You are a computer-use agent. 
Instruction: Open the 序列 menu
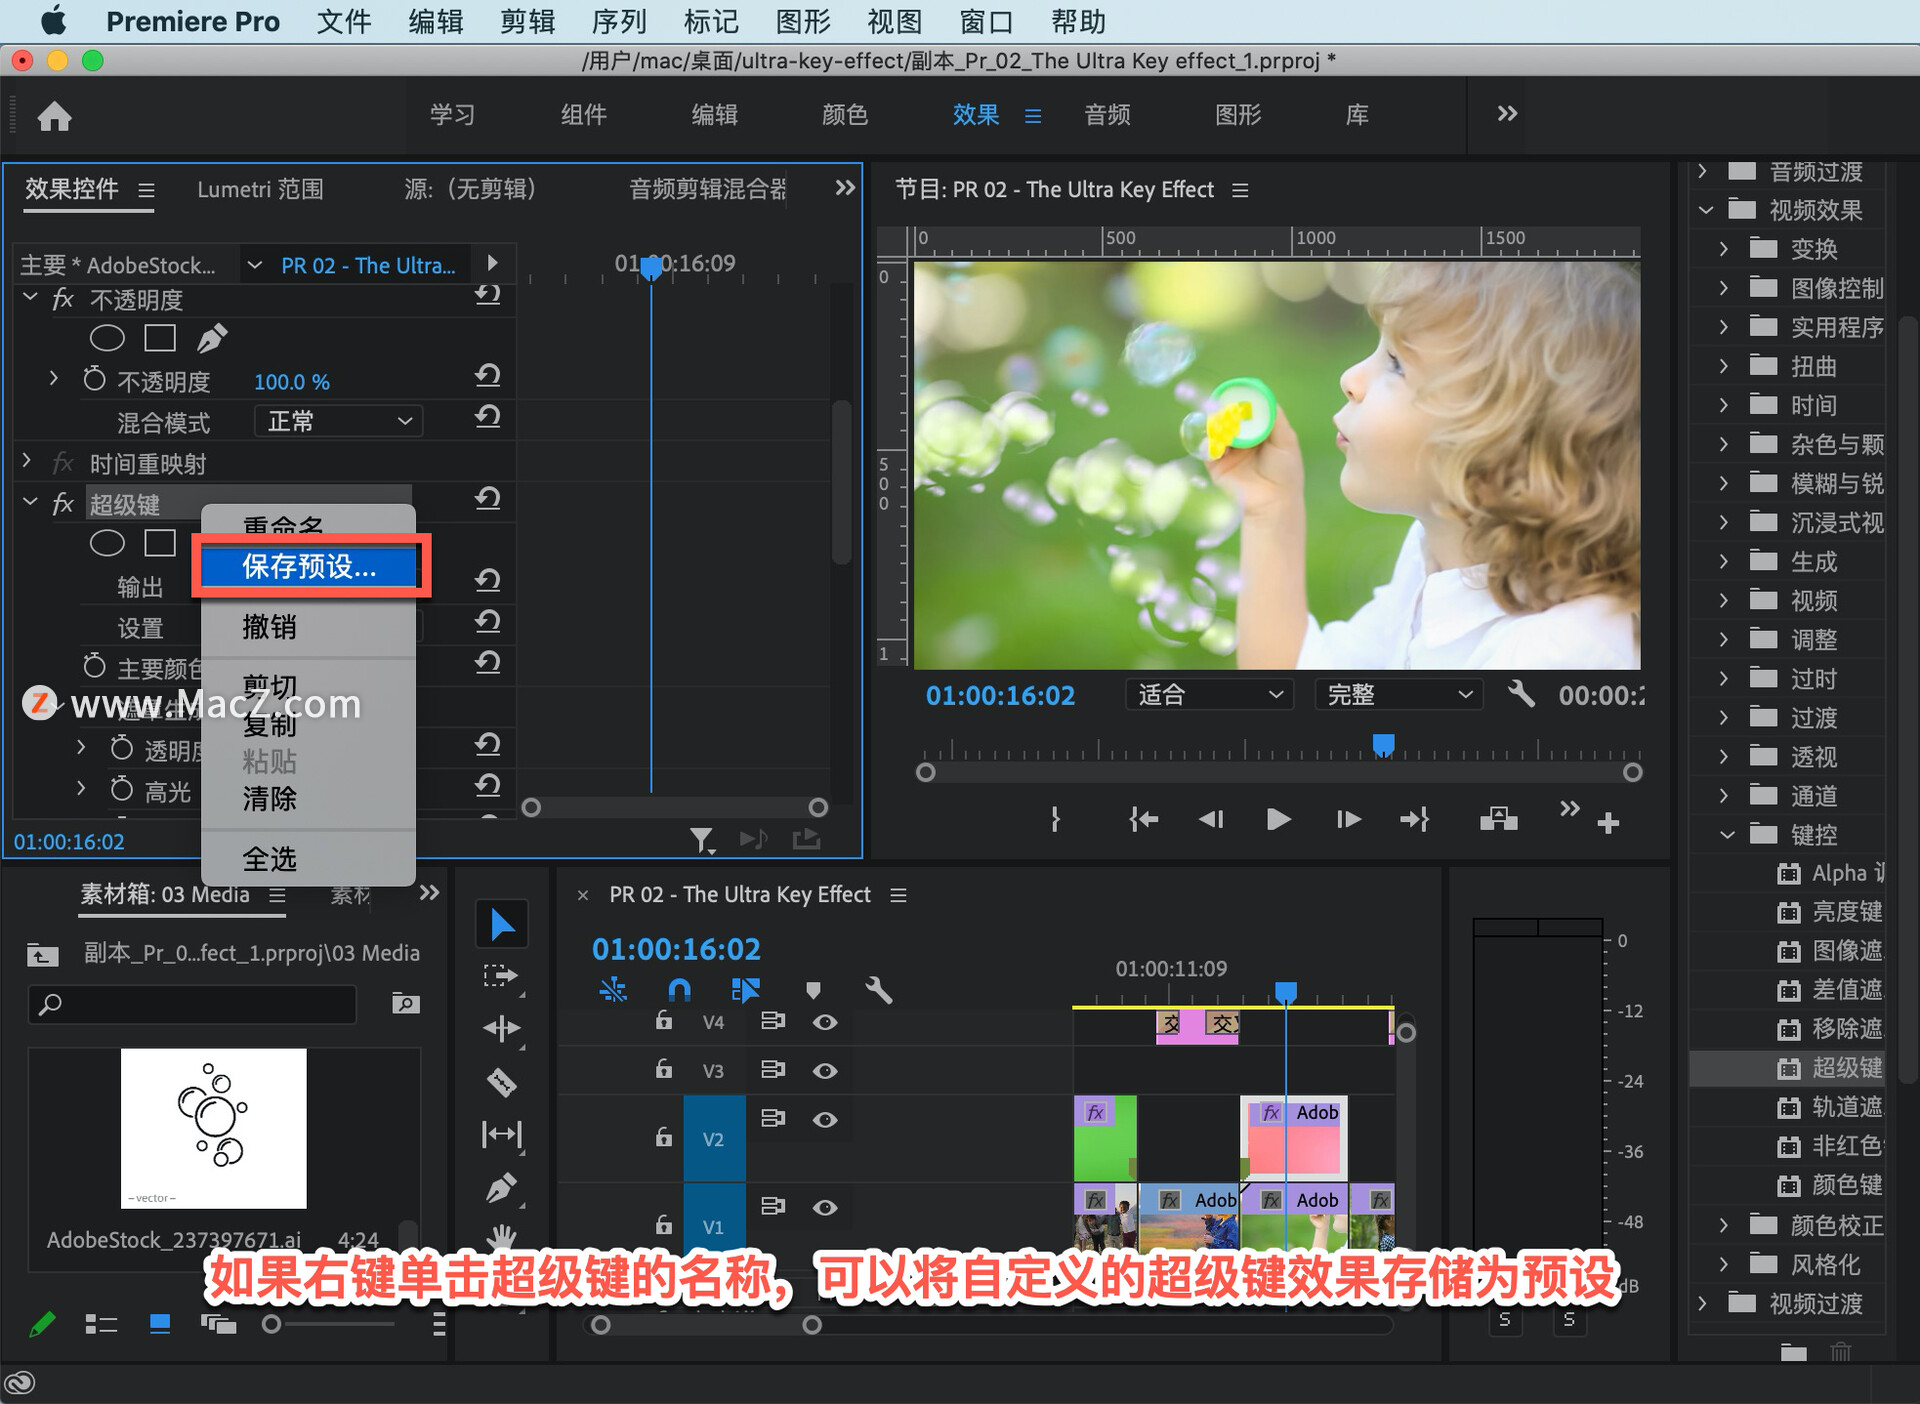pyautogui.click(x=619, y=21)
